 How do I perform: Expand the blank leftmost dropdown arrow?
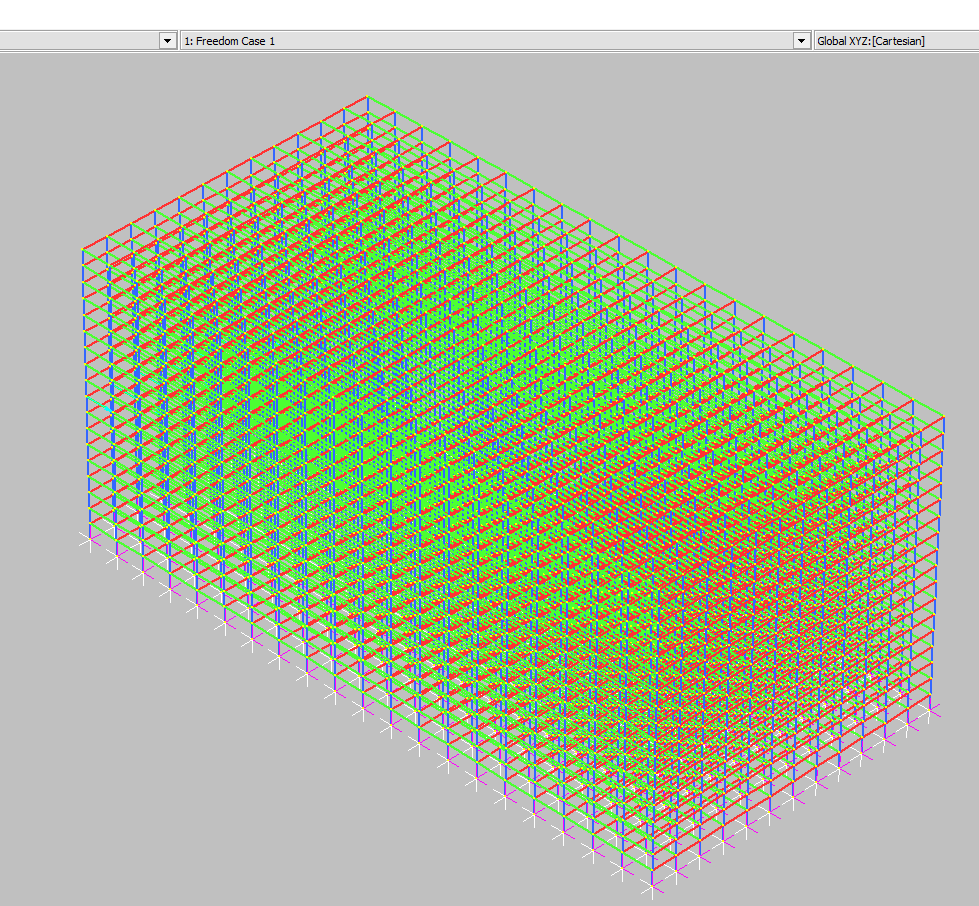[167, 41]
